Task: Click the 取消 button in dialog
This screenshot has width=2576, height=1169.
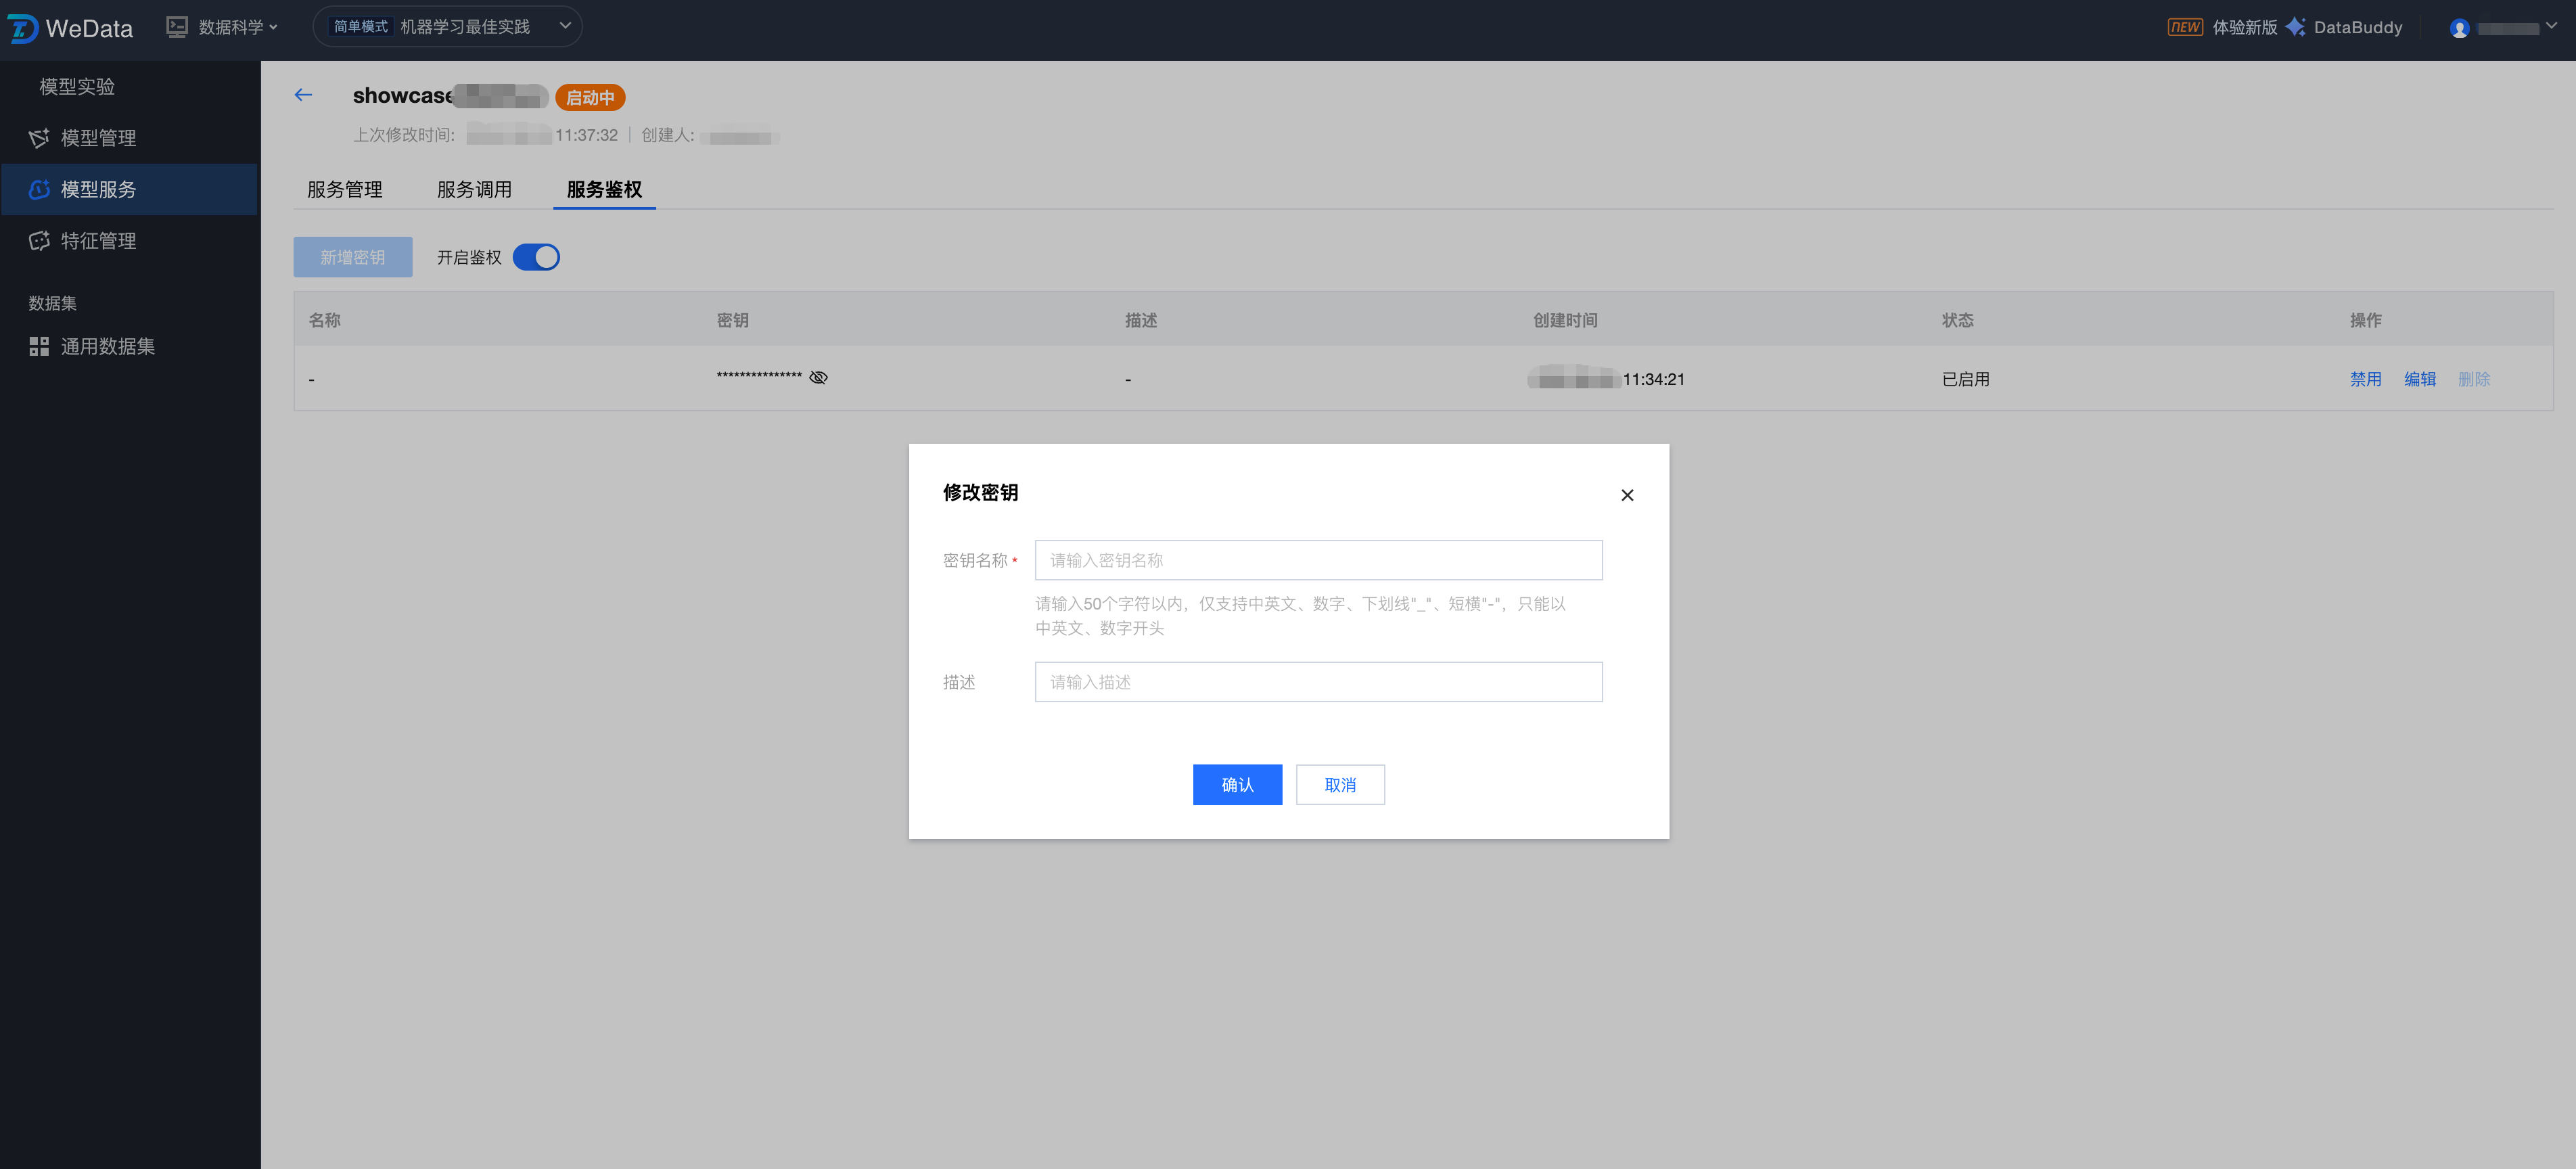Action: 1340,784
